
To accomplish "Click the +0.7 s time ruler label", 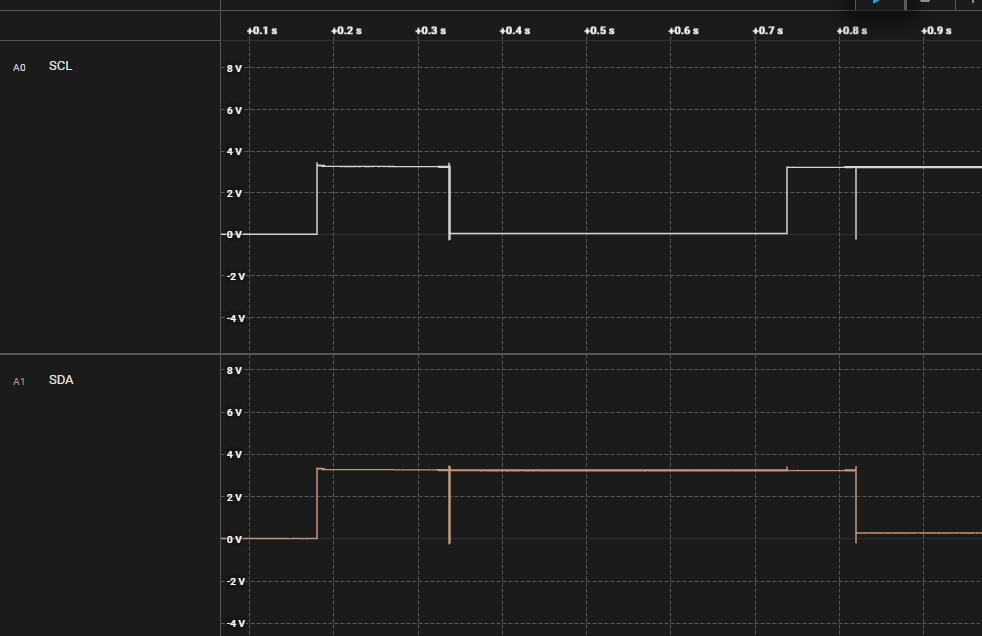I will click(x=768, y=31).
